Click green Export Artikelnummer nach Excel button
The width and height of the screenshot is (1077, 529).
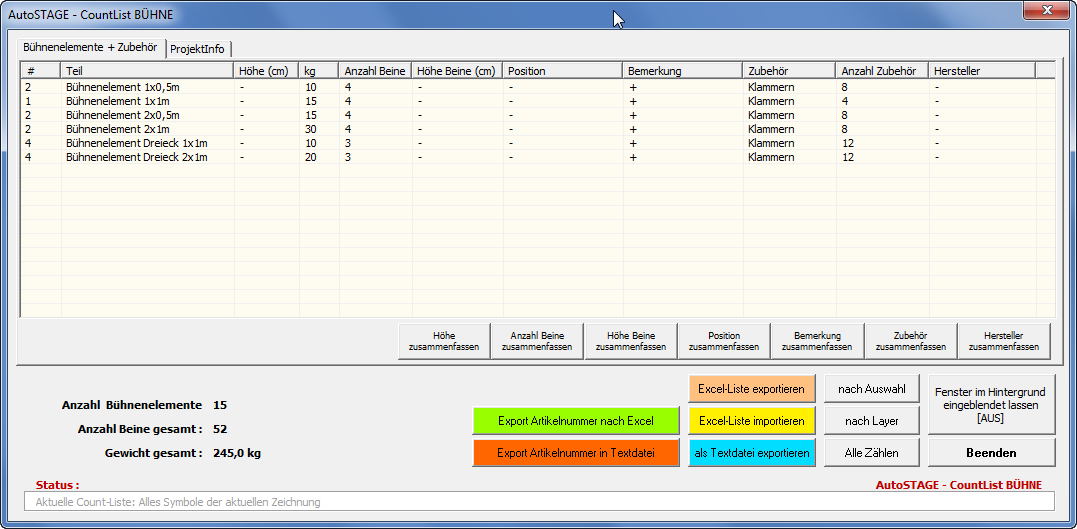point(575,421)
